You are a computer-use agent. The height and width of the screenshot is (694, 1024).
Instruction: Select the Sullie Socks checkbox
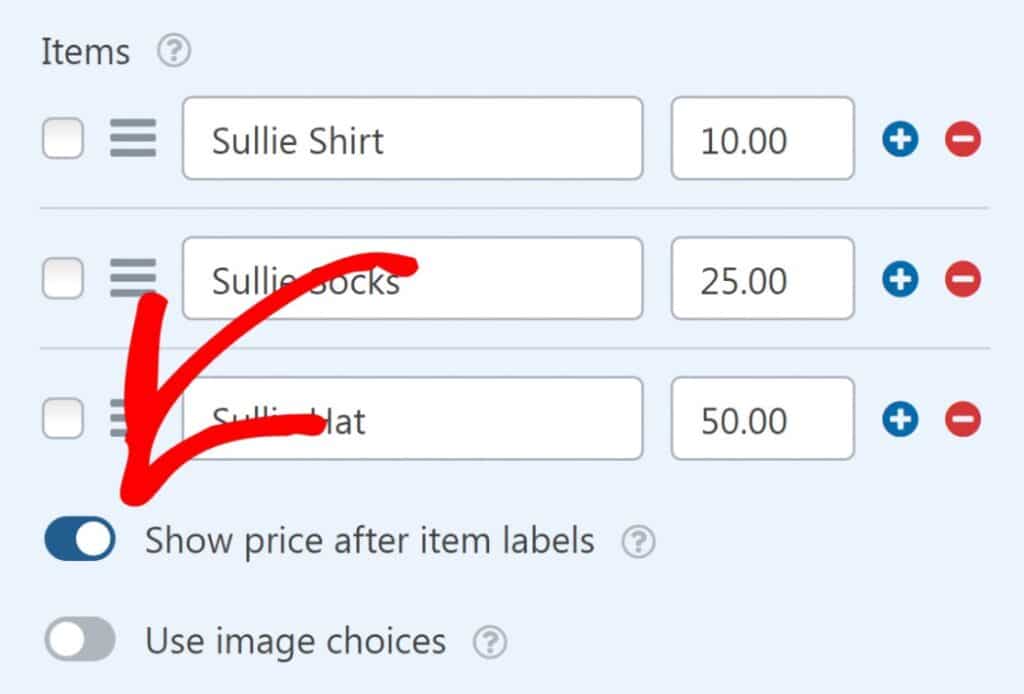click(63, 279)
